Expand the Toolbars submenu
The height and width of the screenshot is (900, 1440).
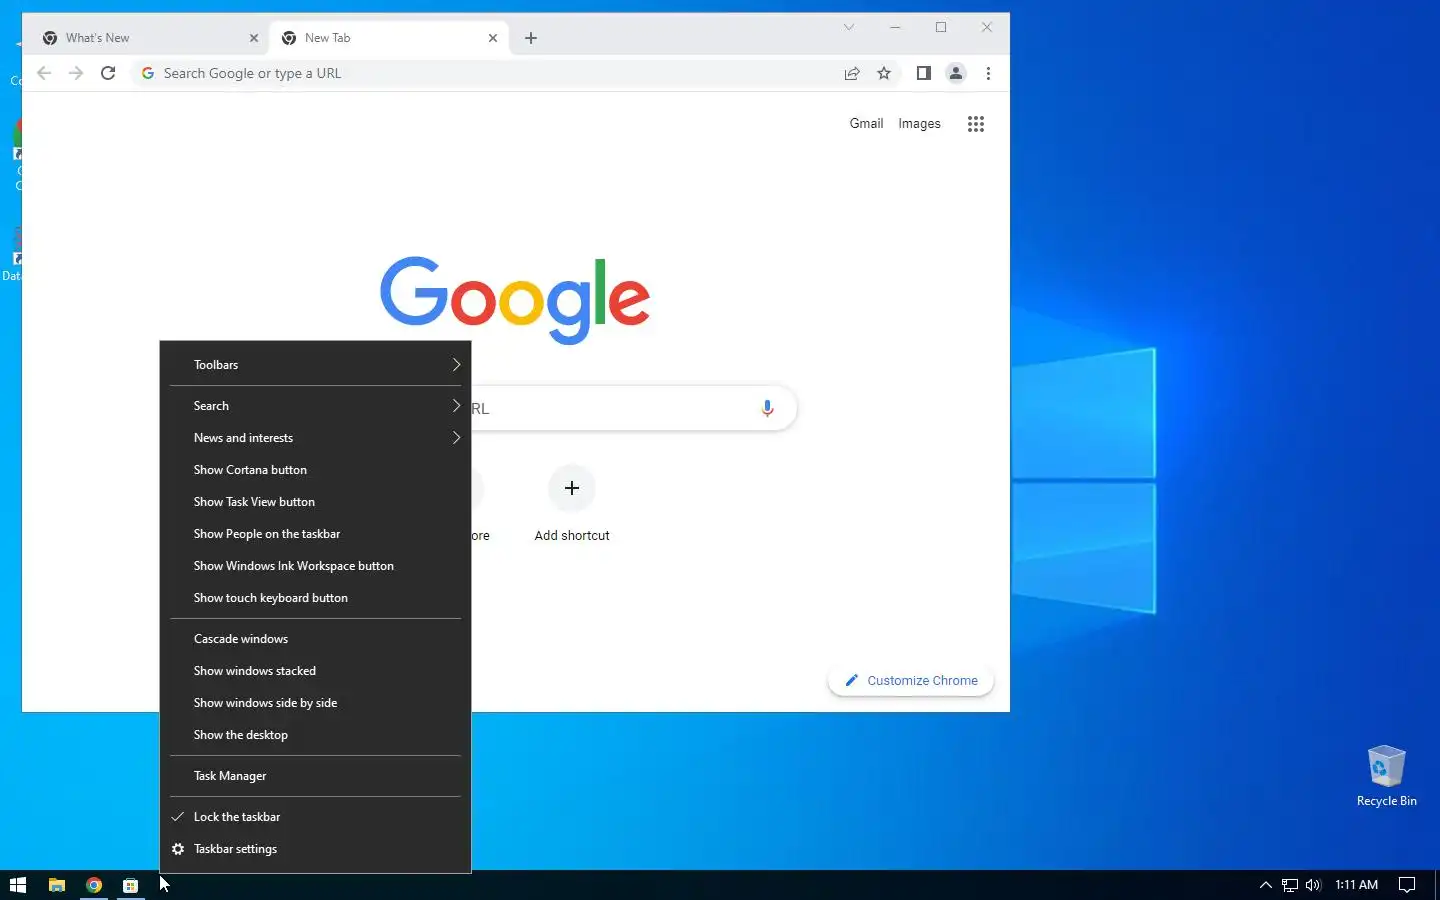click(x=315, y=365)
